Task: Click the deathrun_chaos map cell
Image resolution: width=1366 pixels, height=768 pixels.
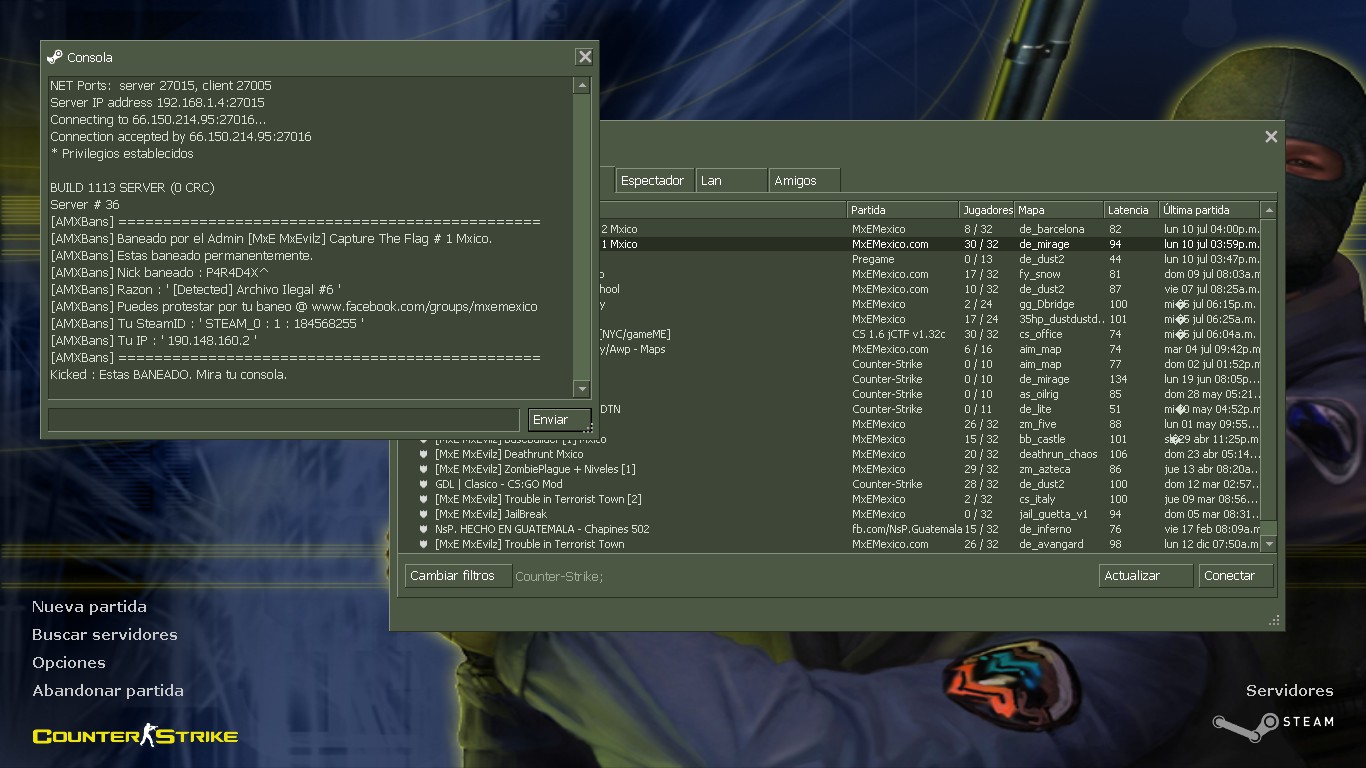Action: [x=1058, y=454]
